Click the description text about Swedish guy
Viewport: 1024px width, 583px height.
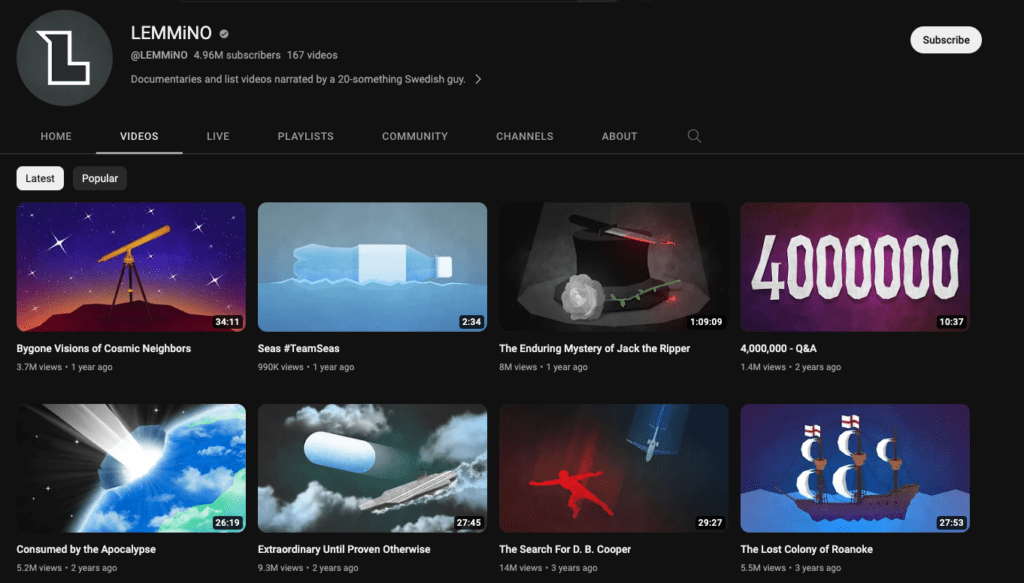pyautogui.click(x=298, y=79)
